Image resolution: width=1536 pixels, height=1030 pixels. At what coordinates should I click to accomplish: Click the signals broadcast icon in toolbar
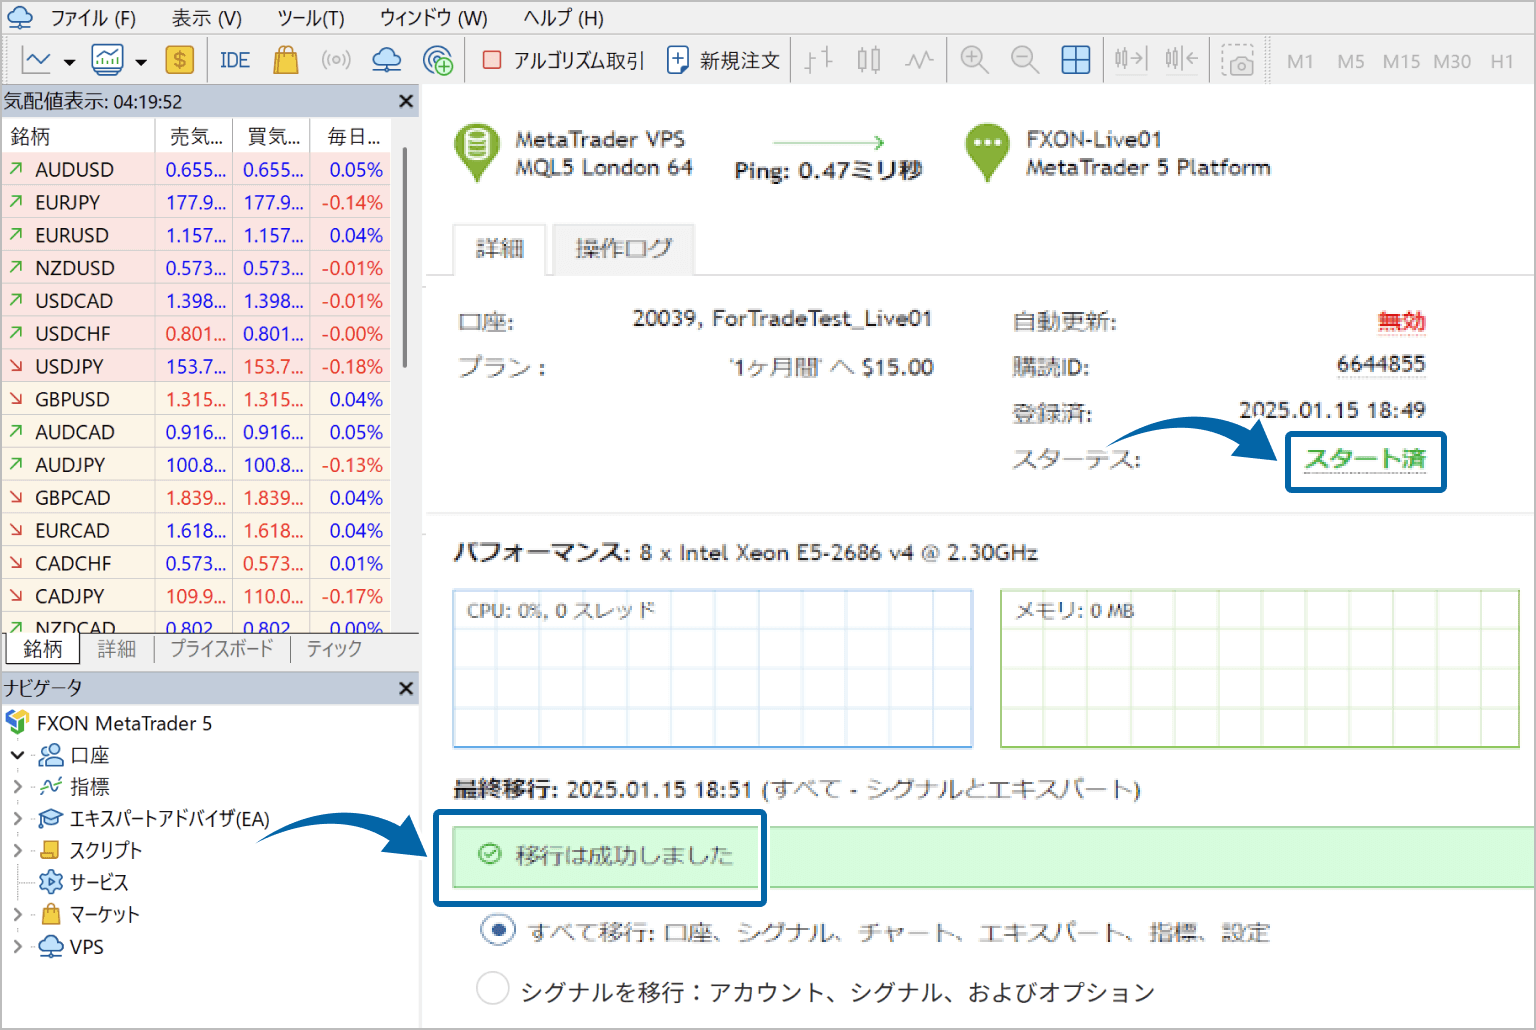336,61
